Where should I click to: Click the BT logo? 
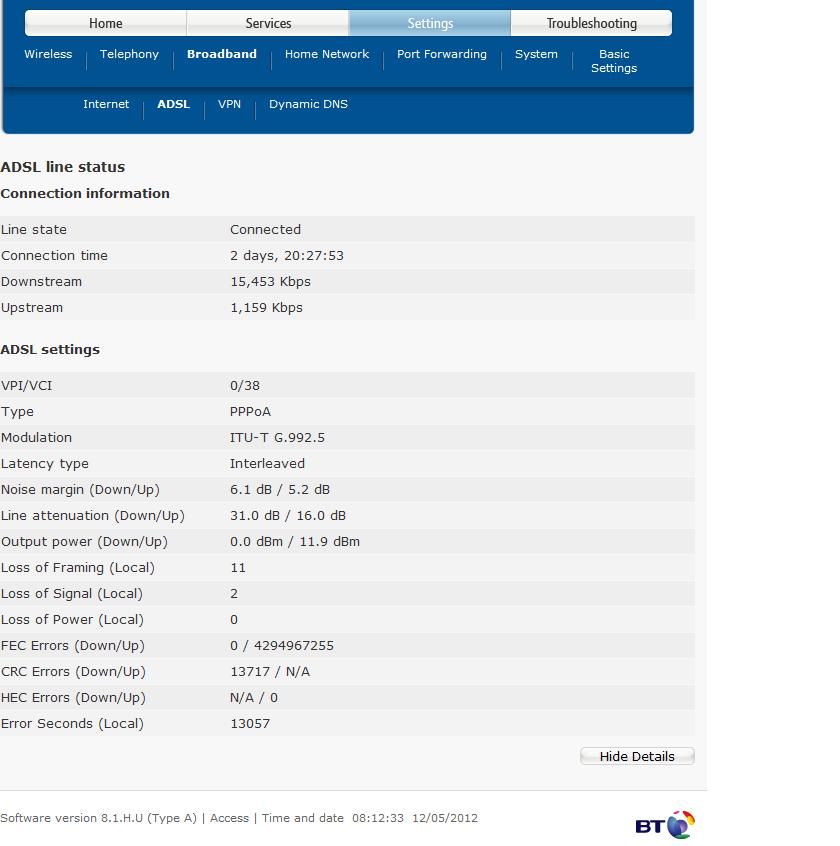point(665,825)
